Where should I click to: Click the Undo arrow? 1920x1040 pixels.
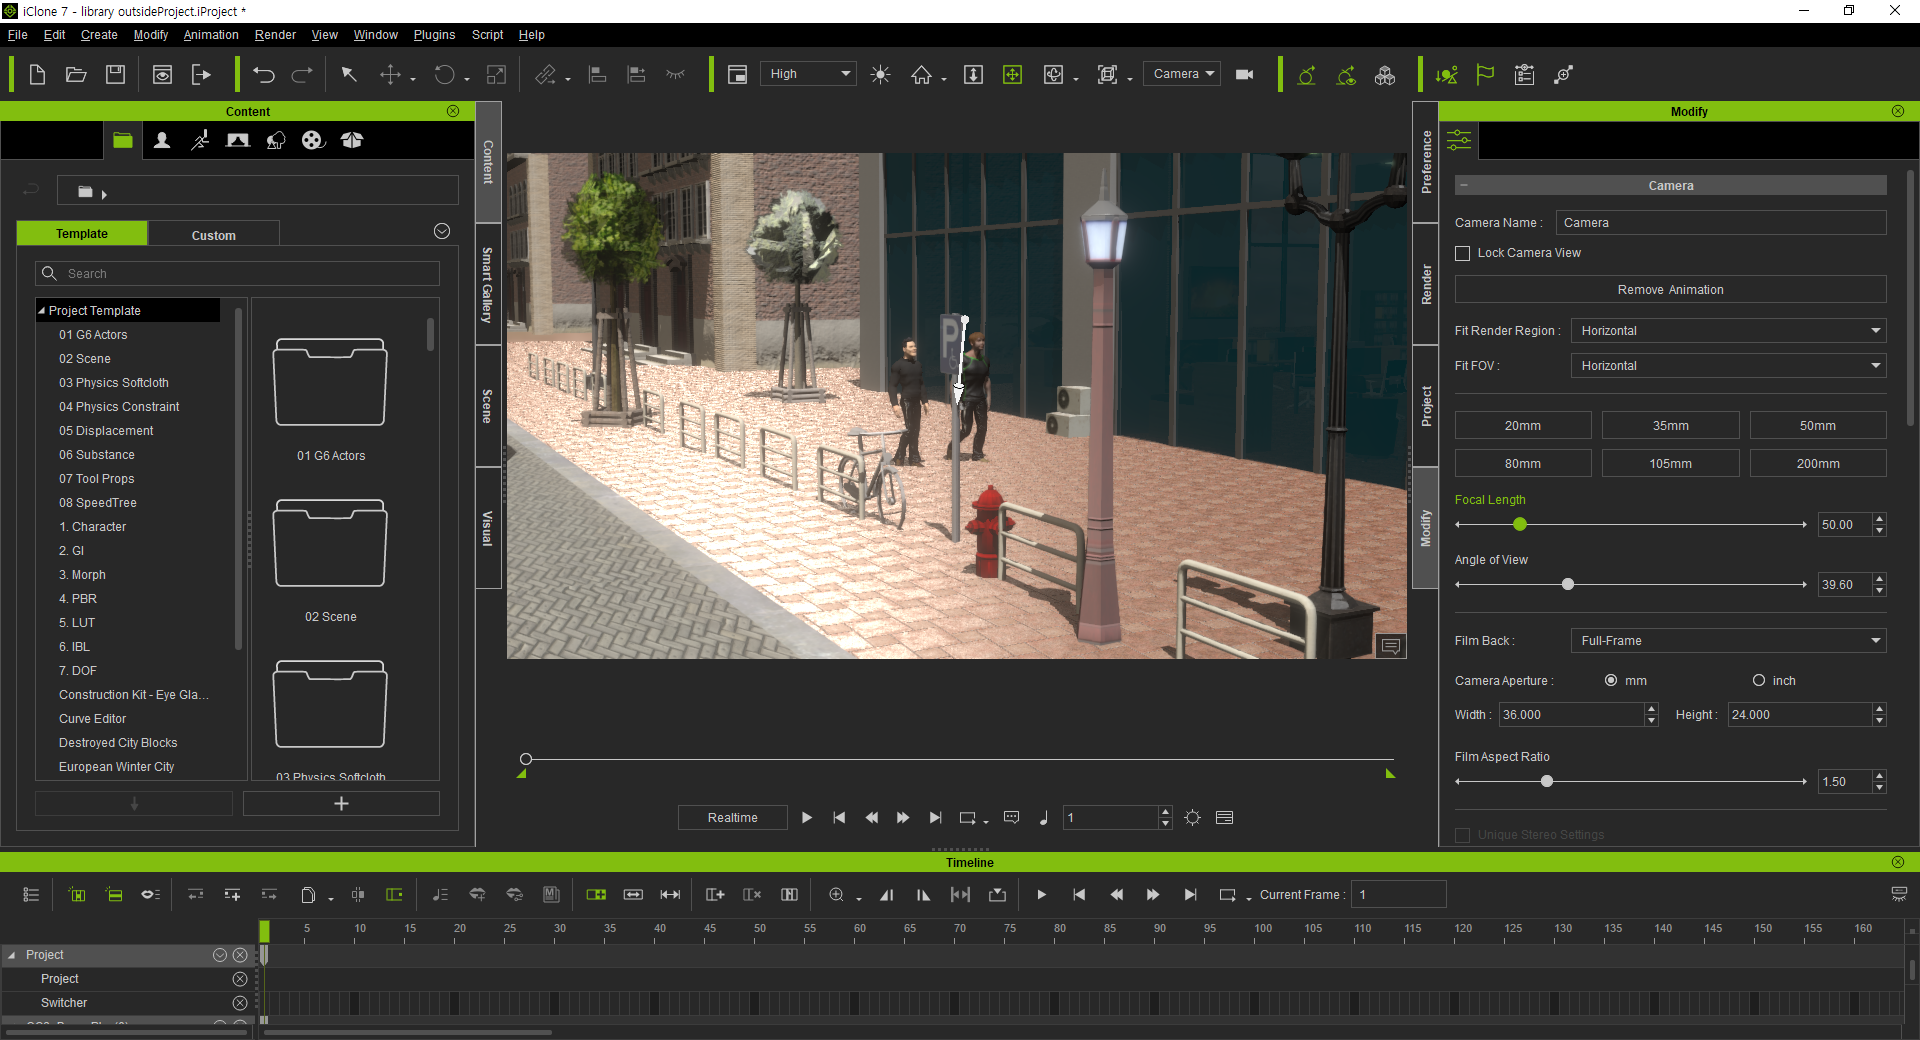tap(264, 75)
